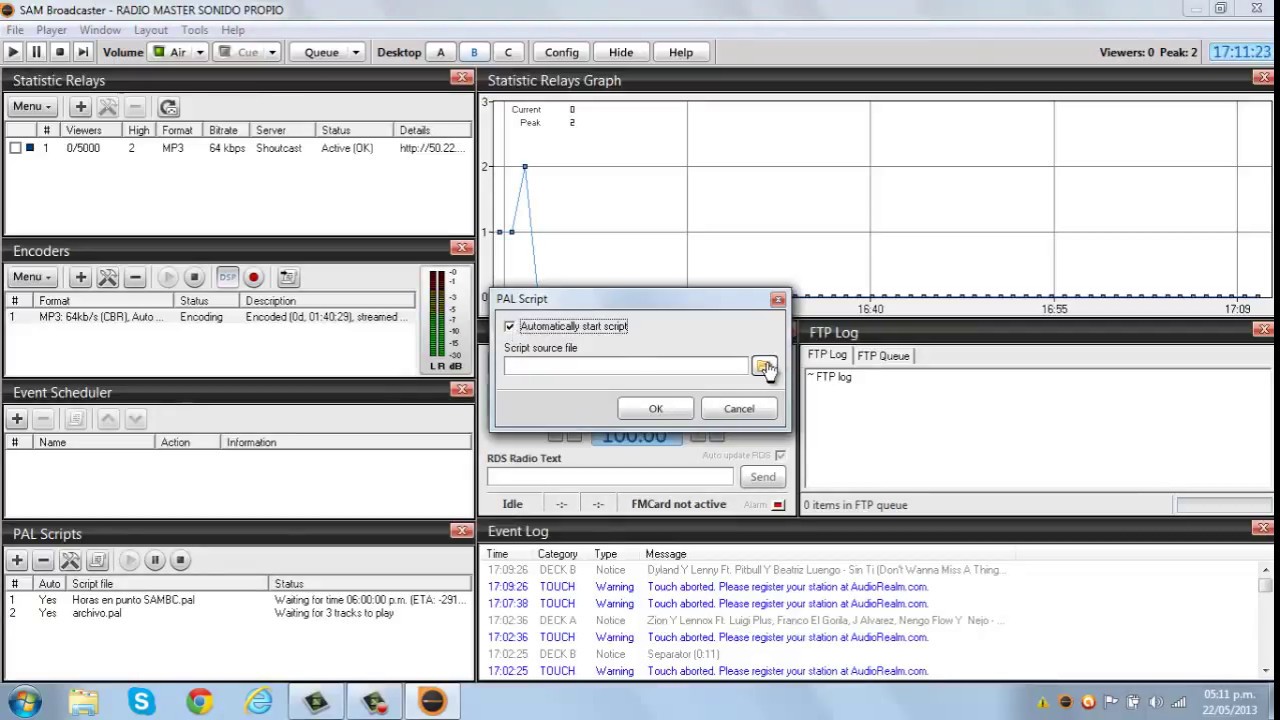Switch to Desktop A
This screenshot has width=1280, height=720.
[440, 52]
